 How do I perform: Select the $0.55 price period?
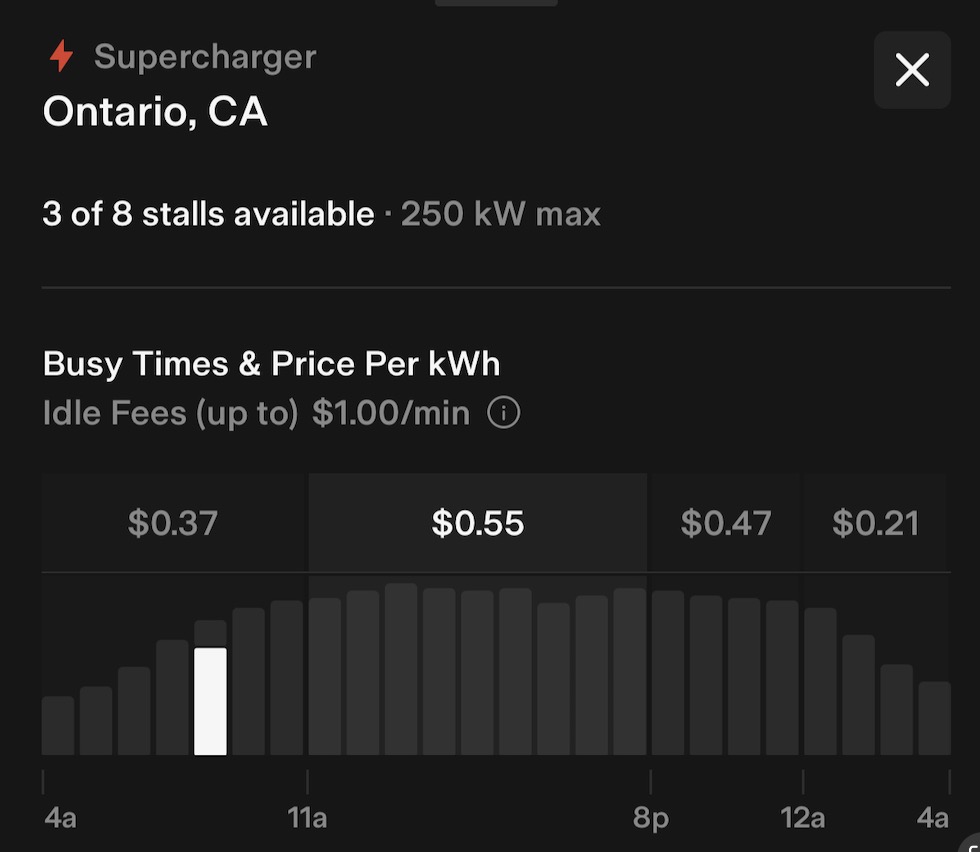point(477,523)
